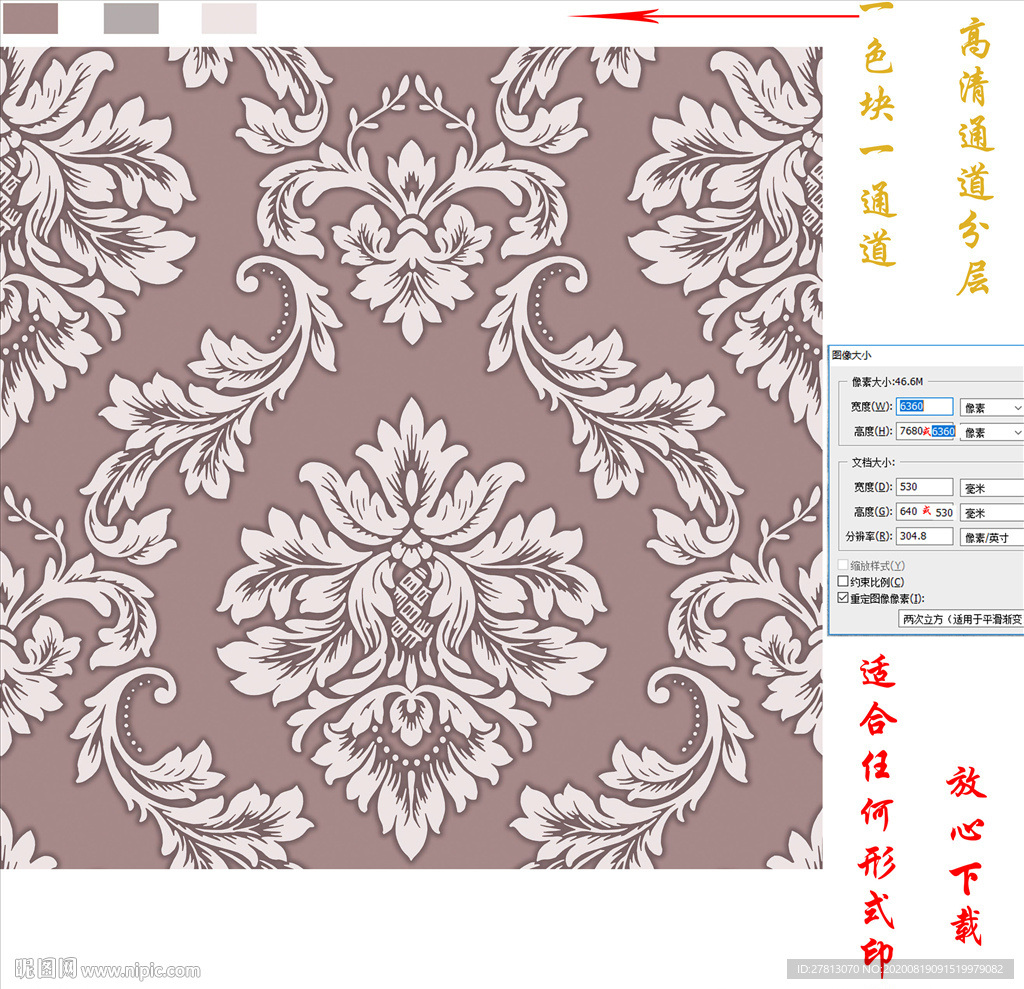Viewport: 1024px width, 989px height.
Task: Open the pixel width unit dropdown (像素)
Action: (x=992, y=408)
